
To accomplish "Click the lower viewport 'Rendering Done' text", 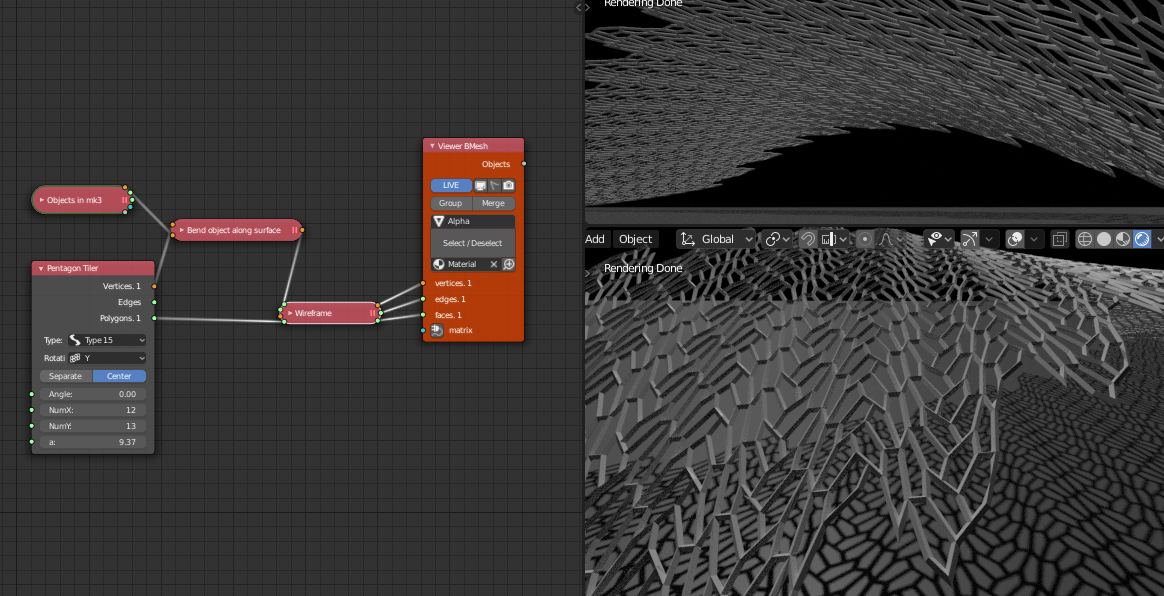I will (643, 268).
